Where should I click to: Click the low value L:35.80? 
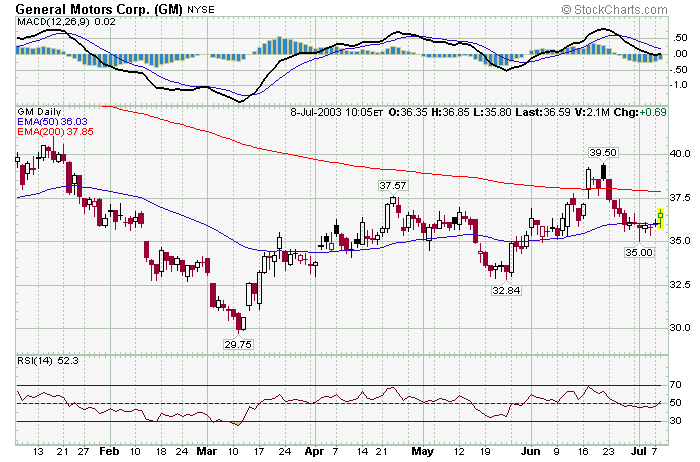492,112
